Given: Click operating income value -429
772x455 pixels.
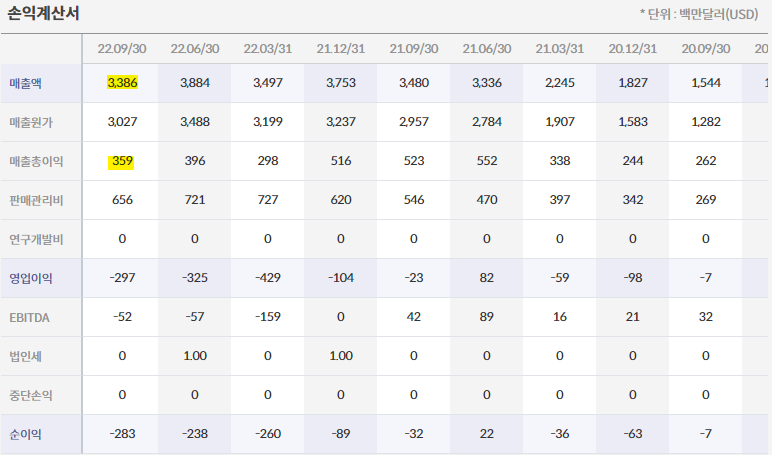Looking at the screenshot, I should click(268, 278).
